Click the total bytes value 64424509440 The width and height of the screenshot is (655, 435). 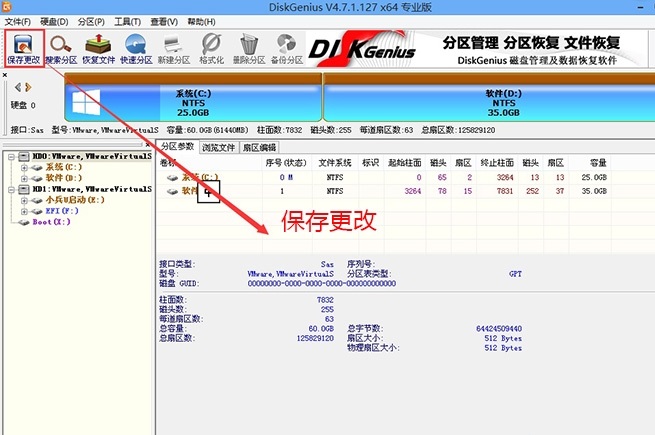click(499, 329)
